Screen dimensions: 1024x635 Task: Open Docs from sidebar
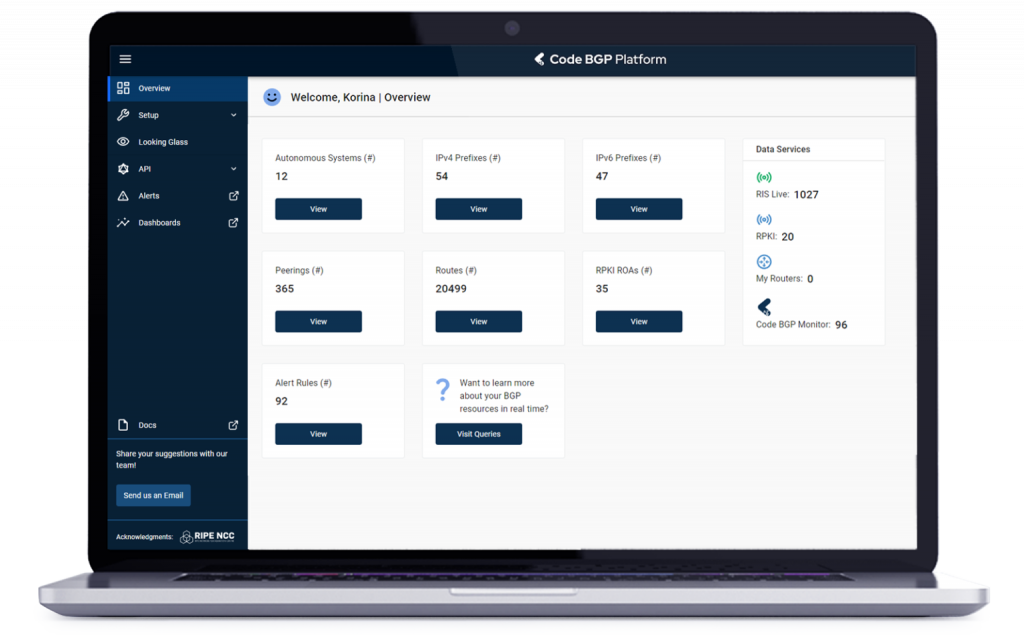tap(178, 425)
